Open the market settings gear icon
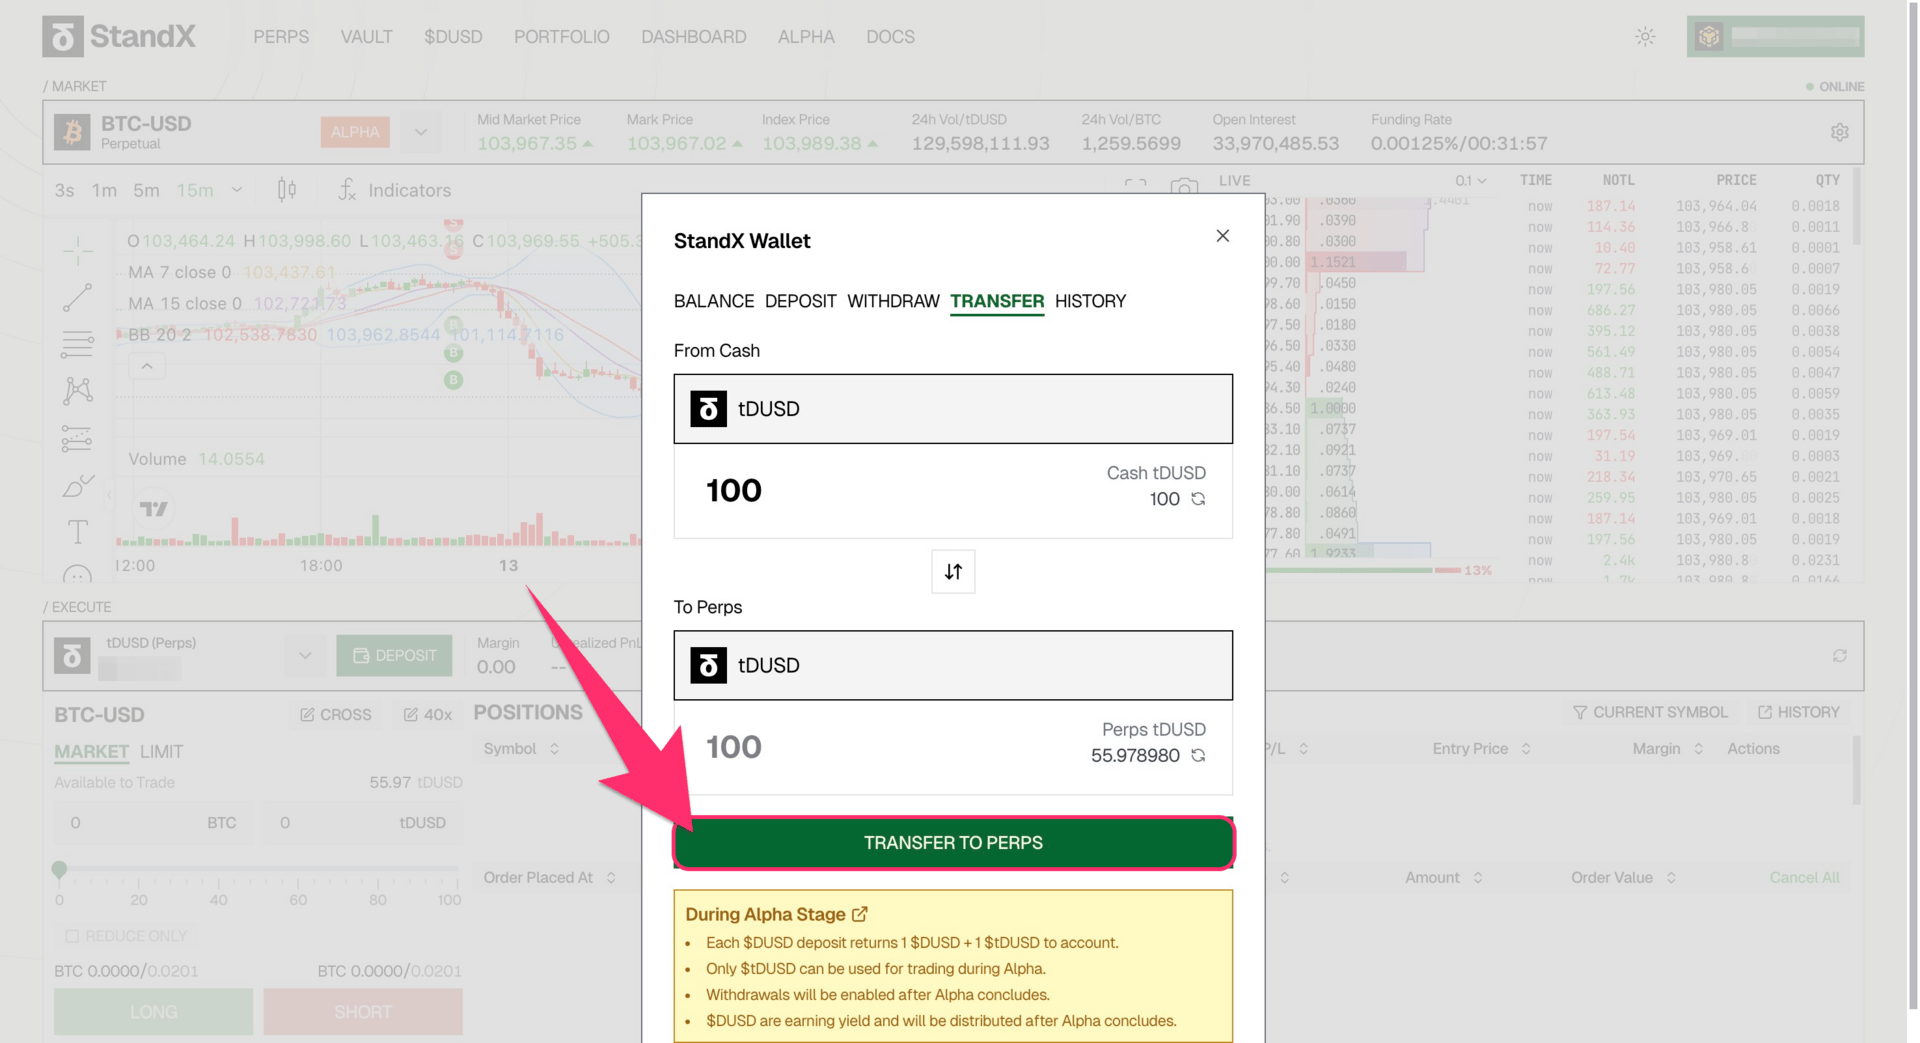Screen dimensions: 1920x1043 (x=1839, y=132)
